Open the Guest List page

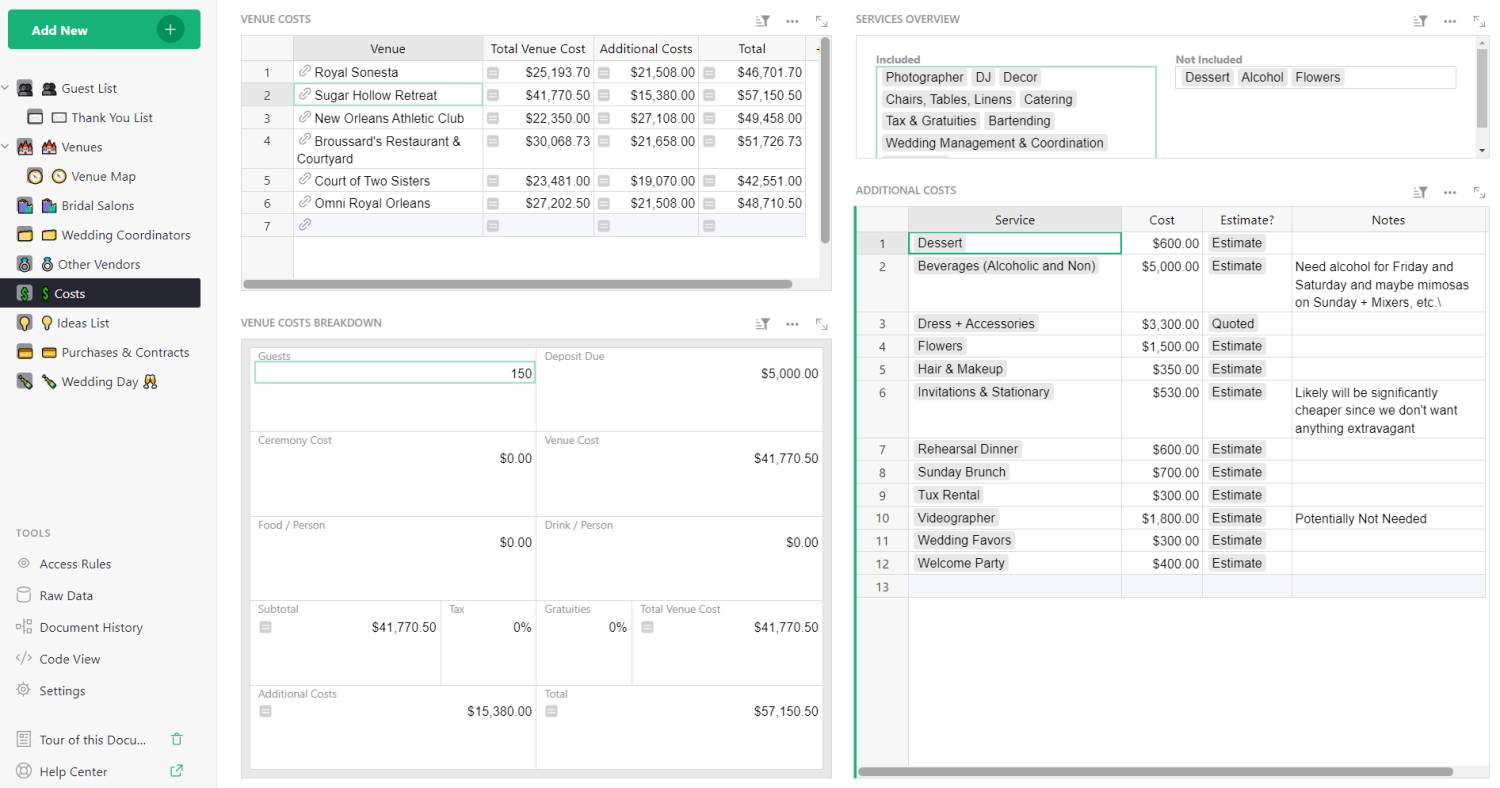tap(89, 88)
